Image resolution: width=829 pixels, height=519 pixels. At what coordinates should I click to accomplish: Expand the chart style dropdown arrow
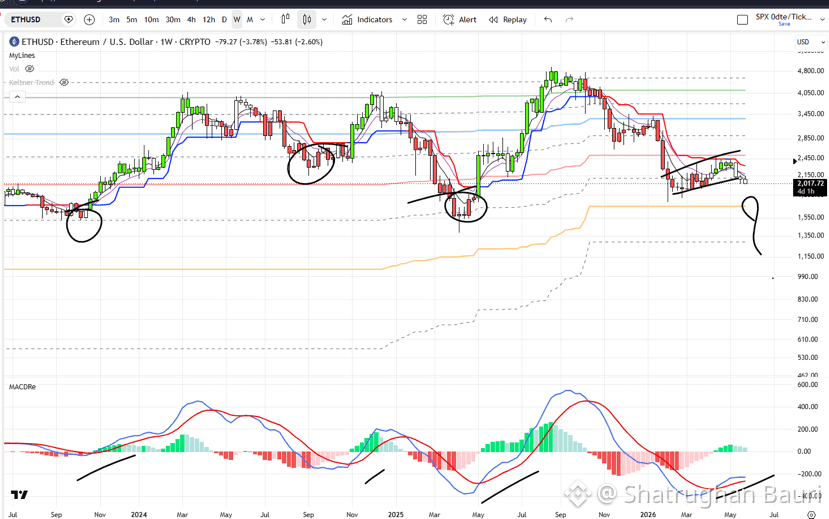(x=324, y=20)
